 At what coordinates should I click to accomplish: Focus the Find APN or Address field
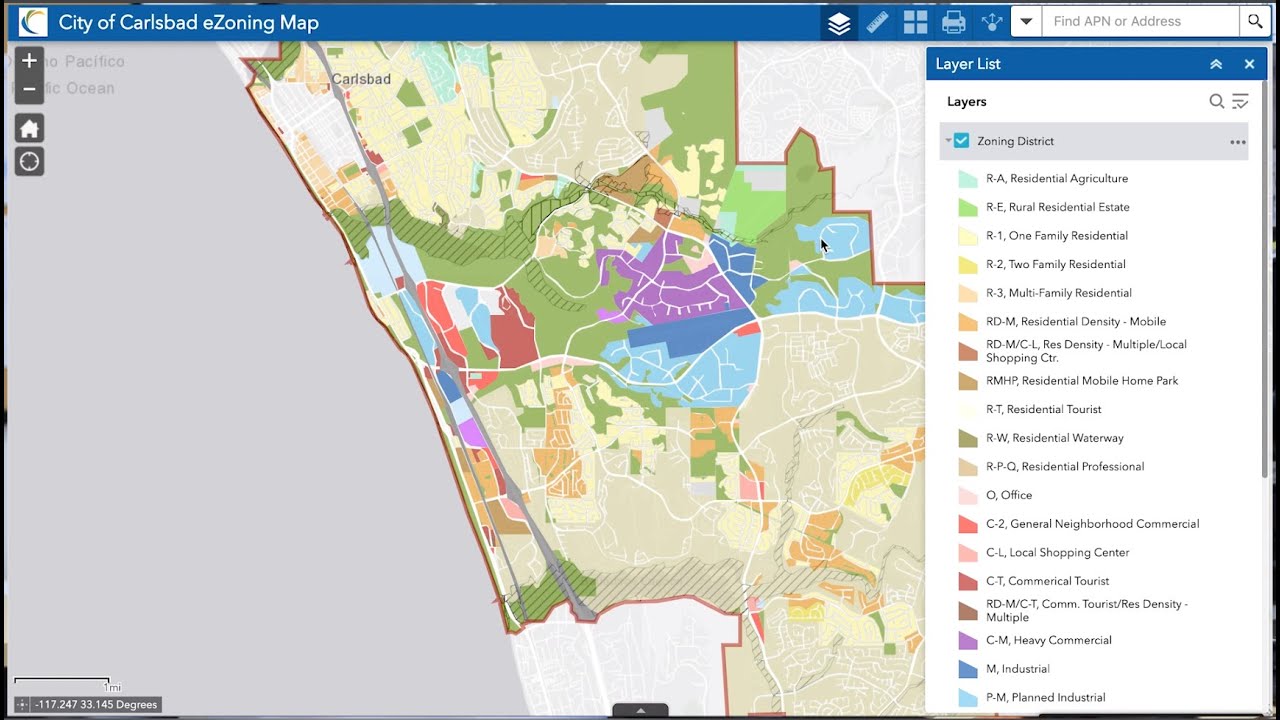pos(1141,21)
